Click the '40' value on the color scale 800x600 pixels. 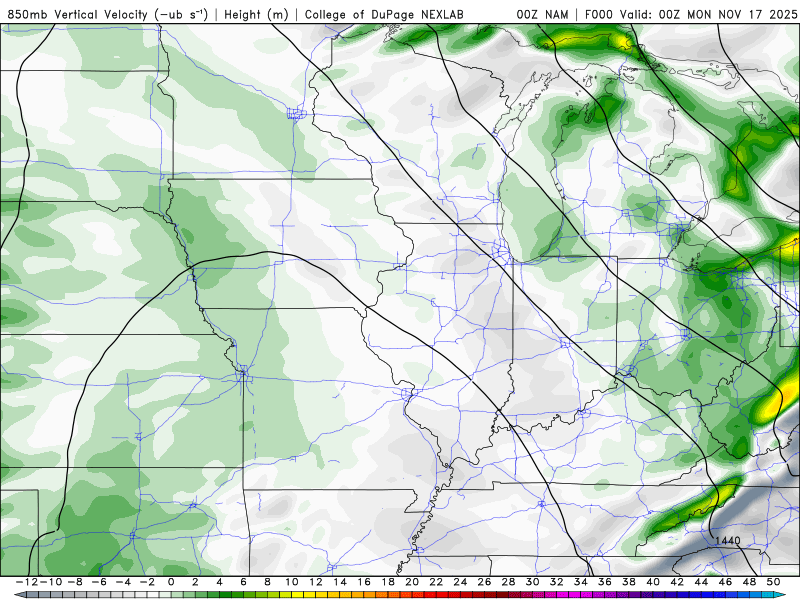[x=653, y=582]
